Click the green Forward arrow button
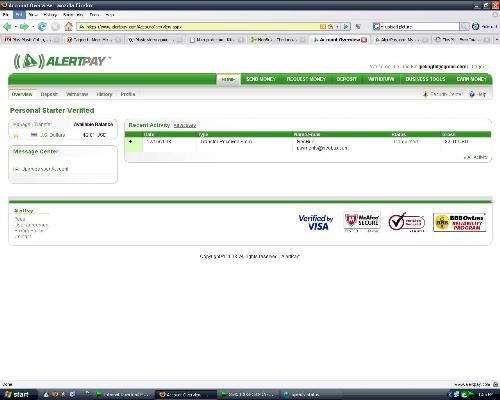Image resolution: width=500 pixels, height=400 pixels. coord(24,26)
